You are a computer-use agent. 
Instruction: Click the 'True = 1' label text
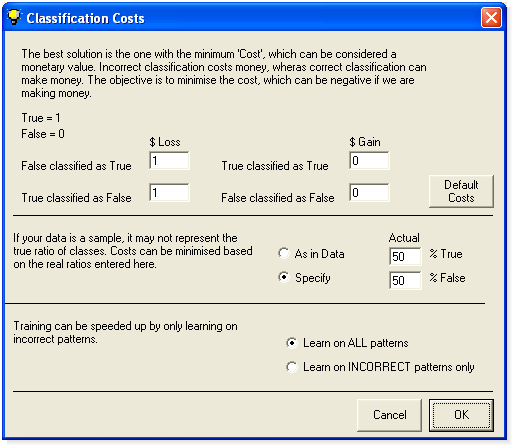click(41, 118)
